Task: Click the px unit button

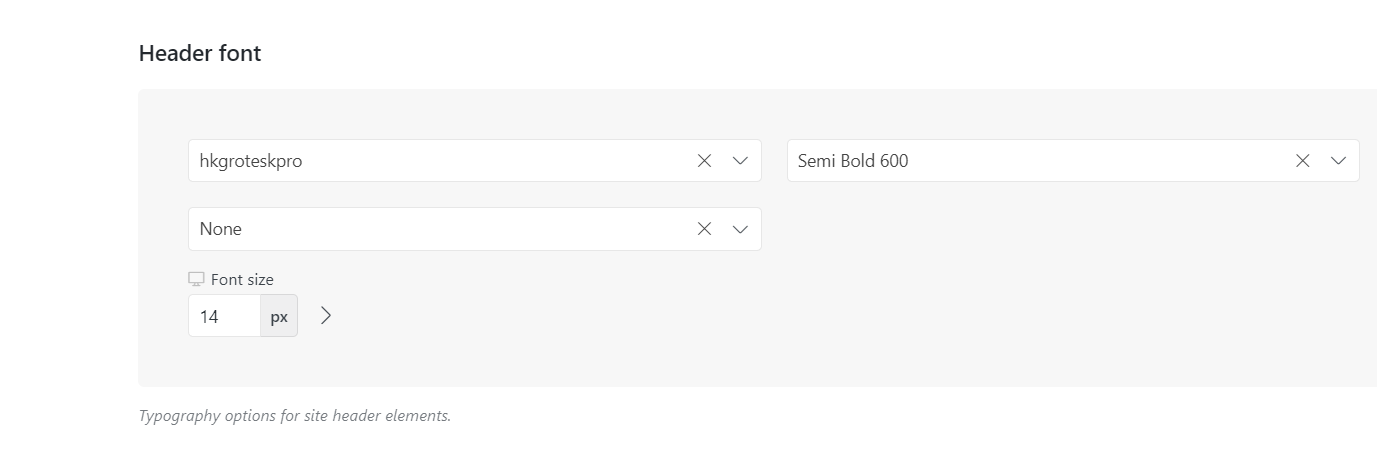Action: [279, 316]
